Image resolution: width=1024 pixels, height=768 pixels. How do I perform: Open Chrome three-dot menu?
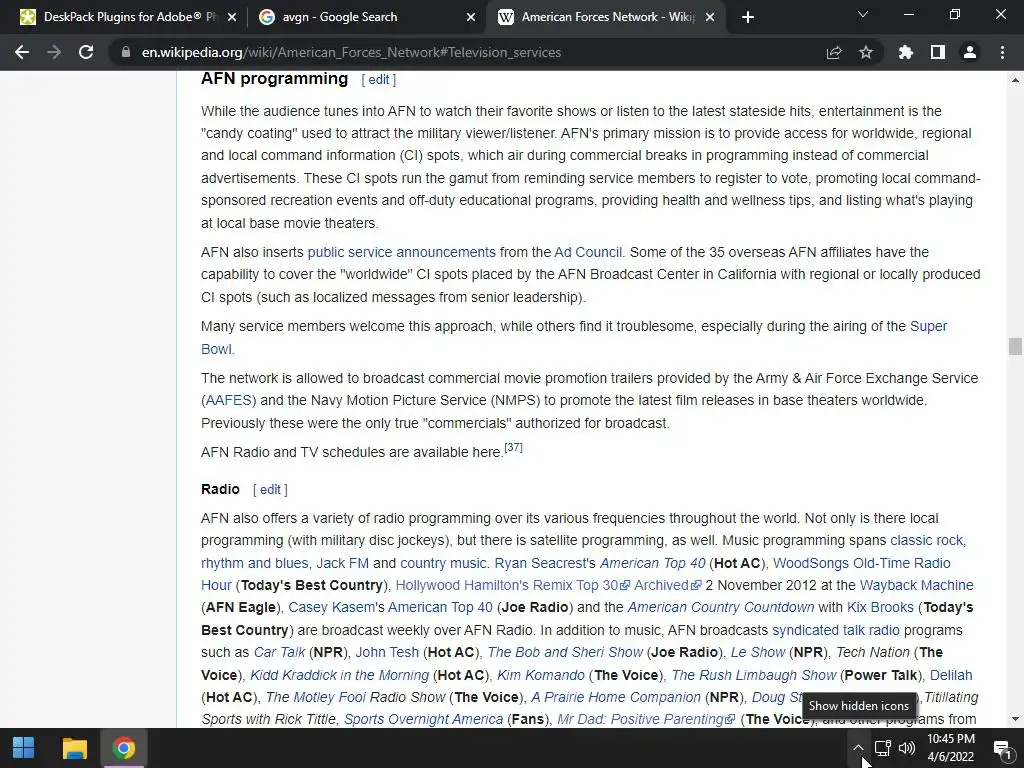1002,52
